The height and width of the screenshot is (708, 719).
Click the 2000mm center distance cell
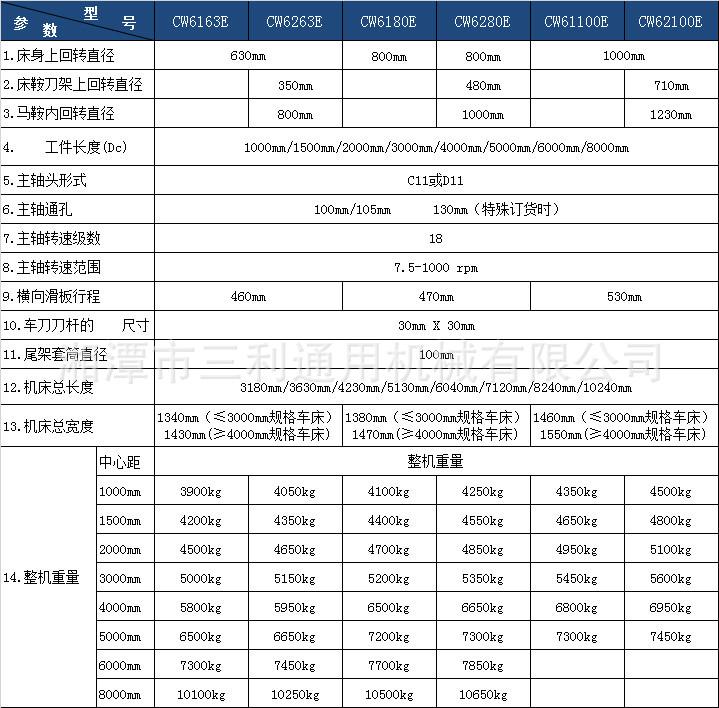click(125, 548)
